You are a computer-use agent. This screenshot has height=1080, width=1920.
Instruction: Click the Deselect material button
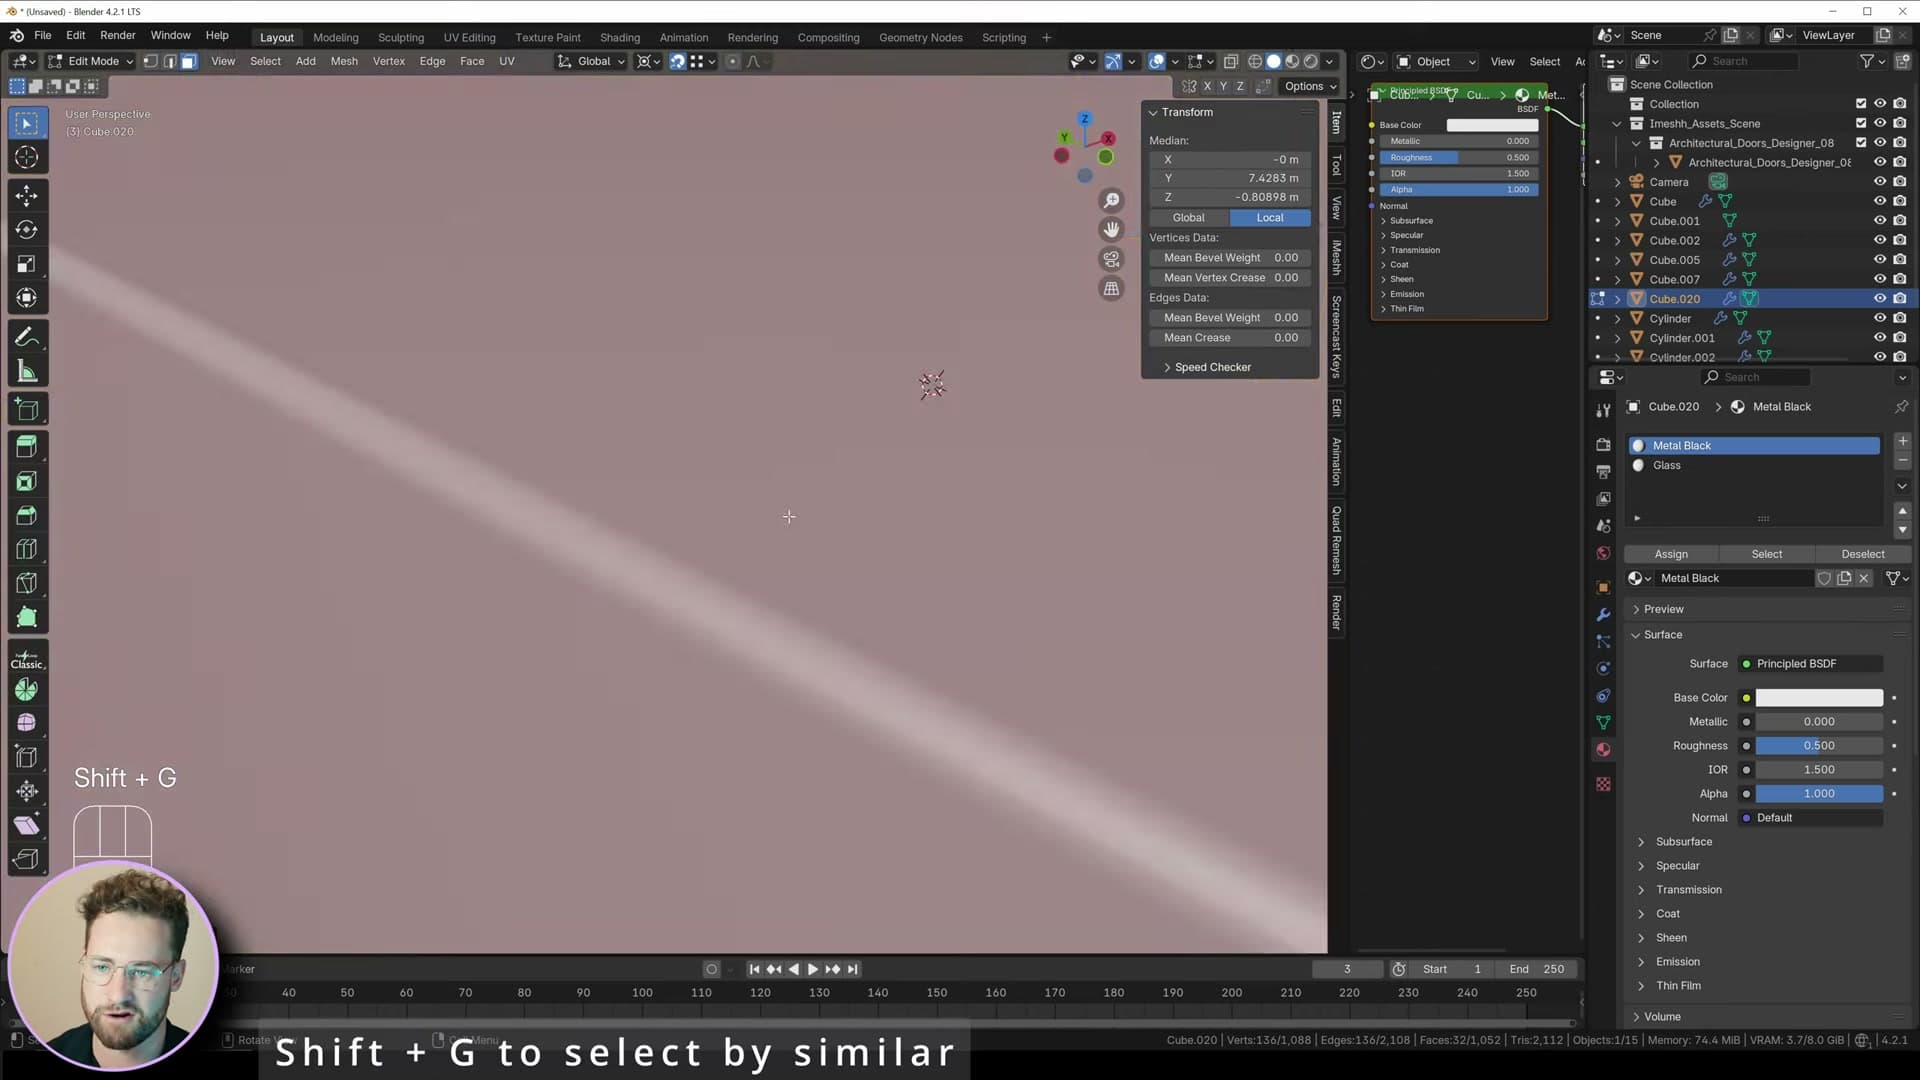point(1862,554)
